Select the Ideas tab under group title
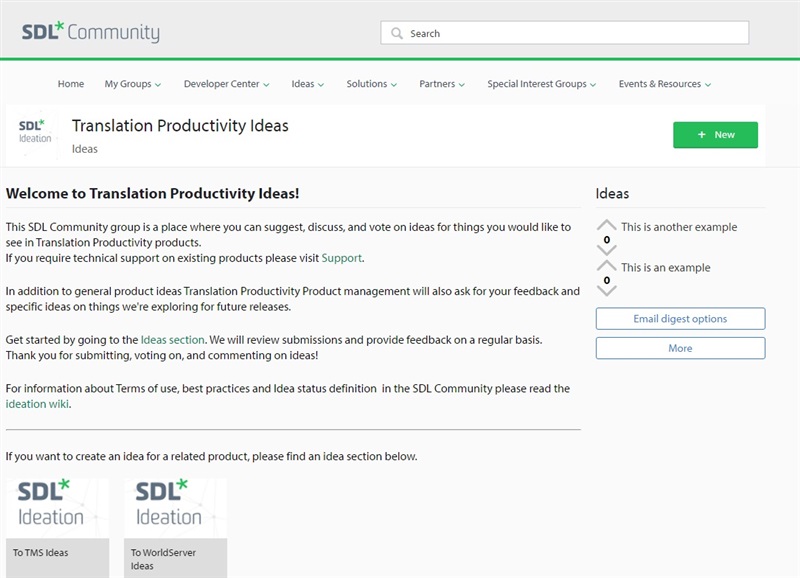This screenshot has height=578, width=800. point(85,149)
